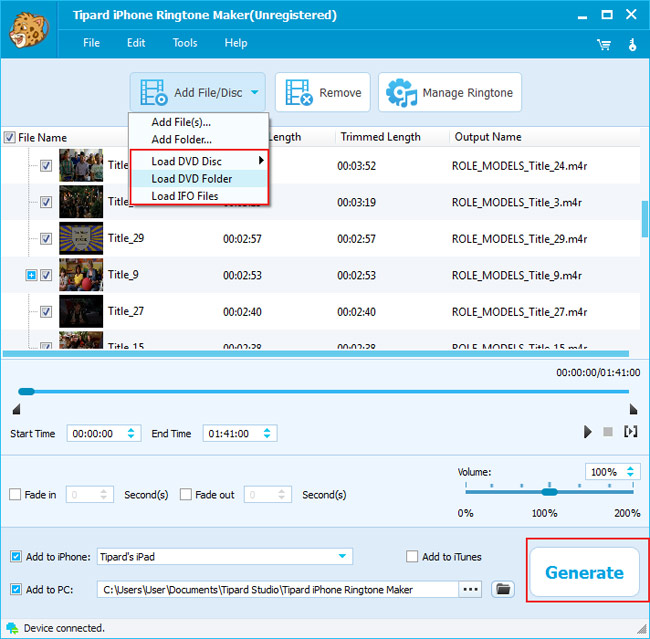Click the left trim start marker
This screenshot has height=639, width=650.
click(x=16, y=409)
